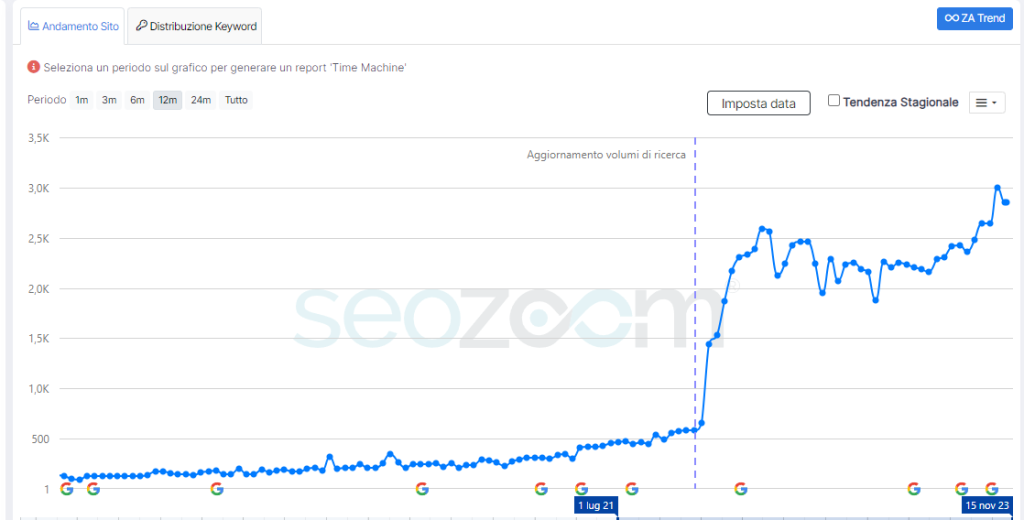The image size is (1024, 520).
Task: Click the Imposta data button
Action: pos(758,103)
